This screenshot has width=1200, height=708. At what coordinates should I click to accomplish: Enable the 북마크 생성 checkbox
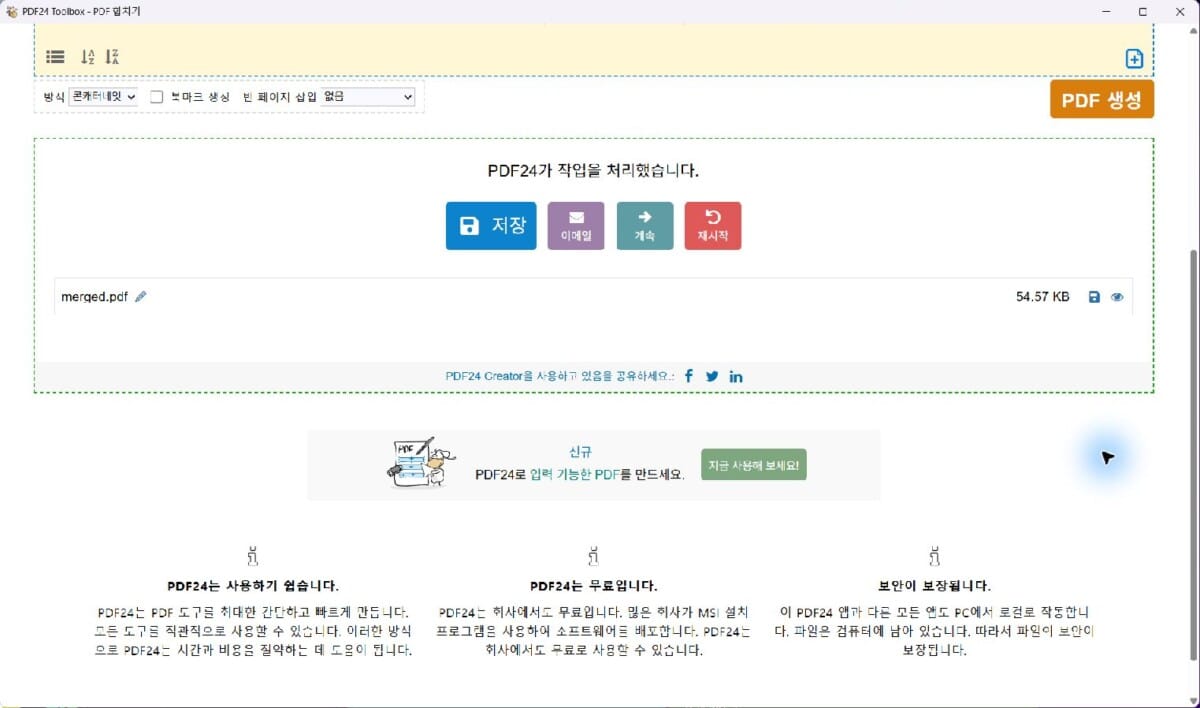(x=157, y=97)
